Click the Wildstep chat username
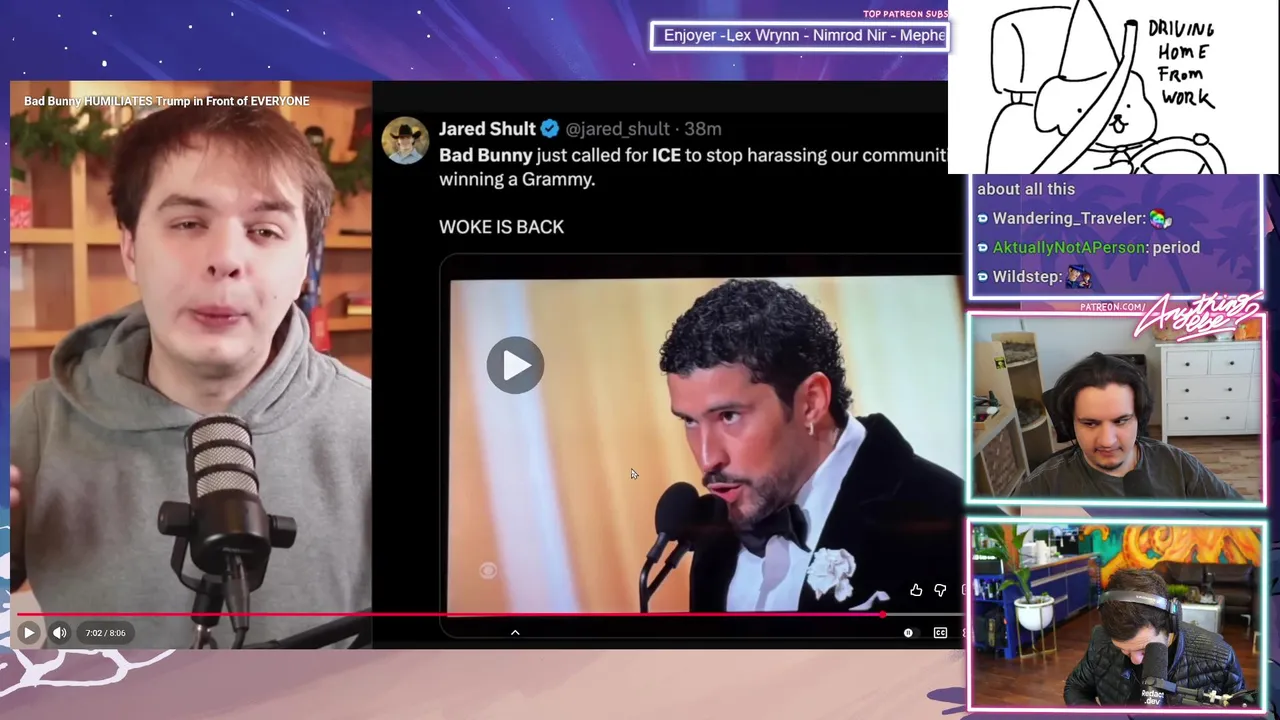This screenshot has width=1280, height=720. (1028, 276)
